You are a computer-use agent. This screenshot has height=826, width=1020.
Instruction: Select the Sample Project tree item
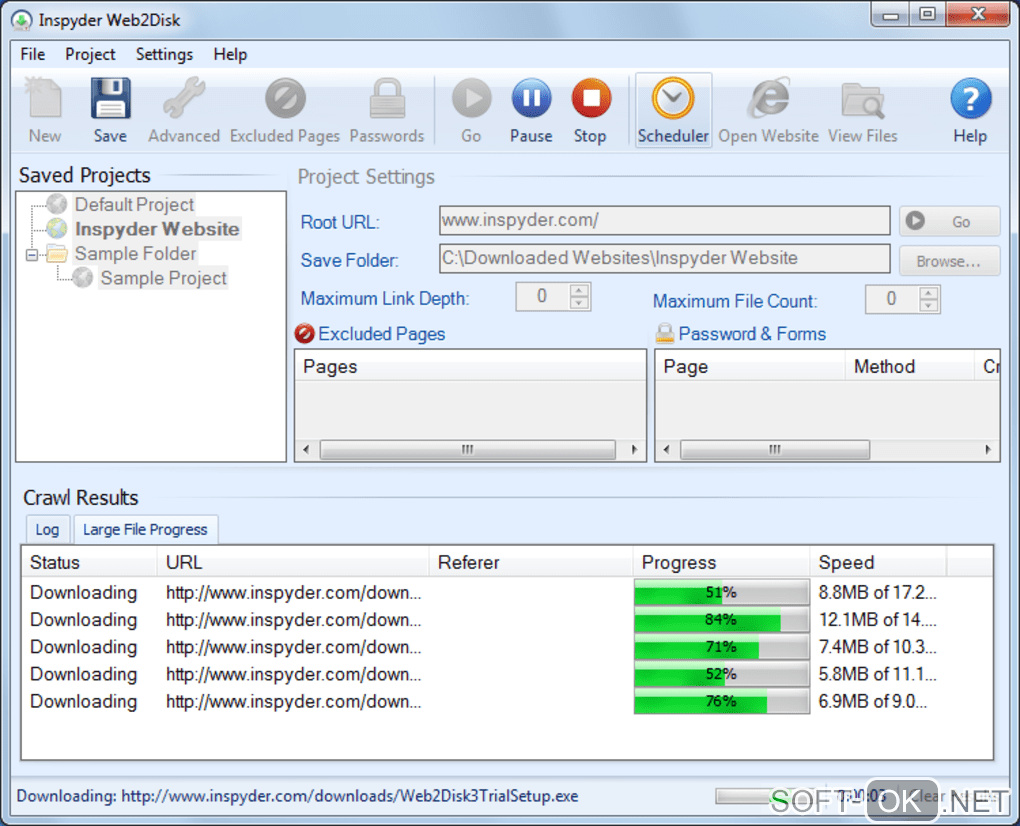pos(163,278)
